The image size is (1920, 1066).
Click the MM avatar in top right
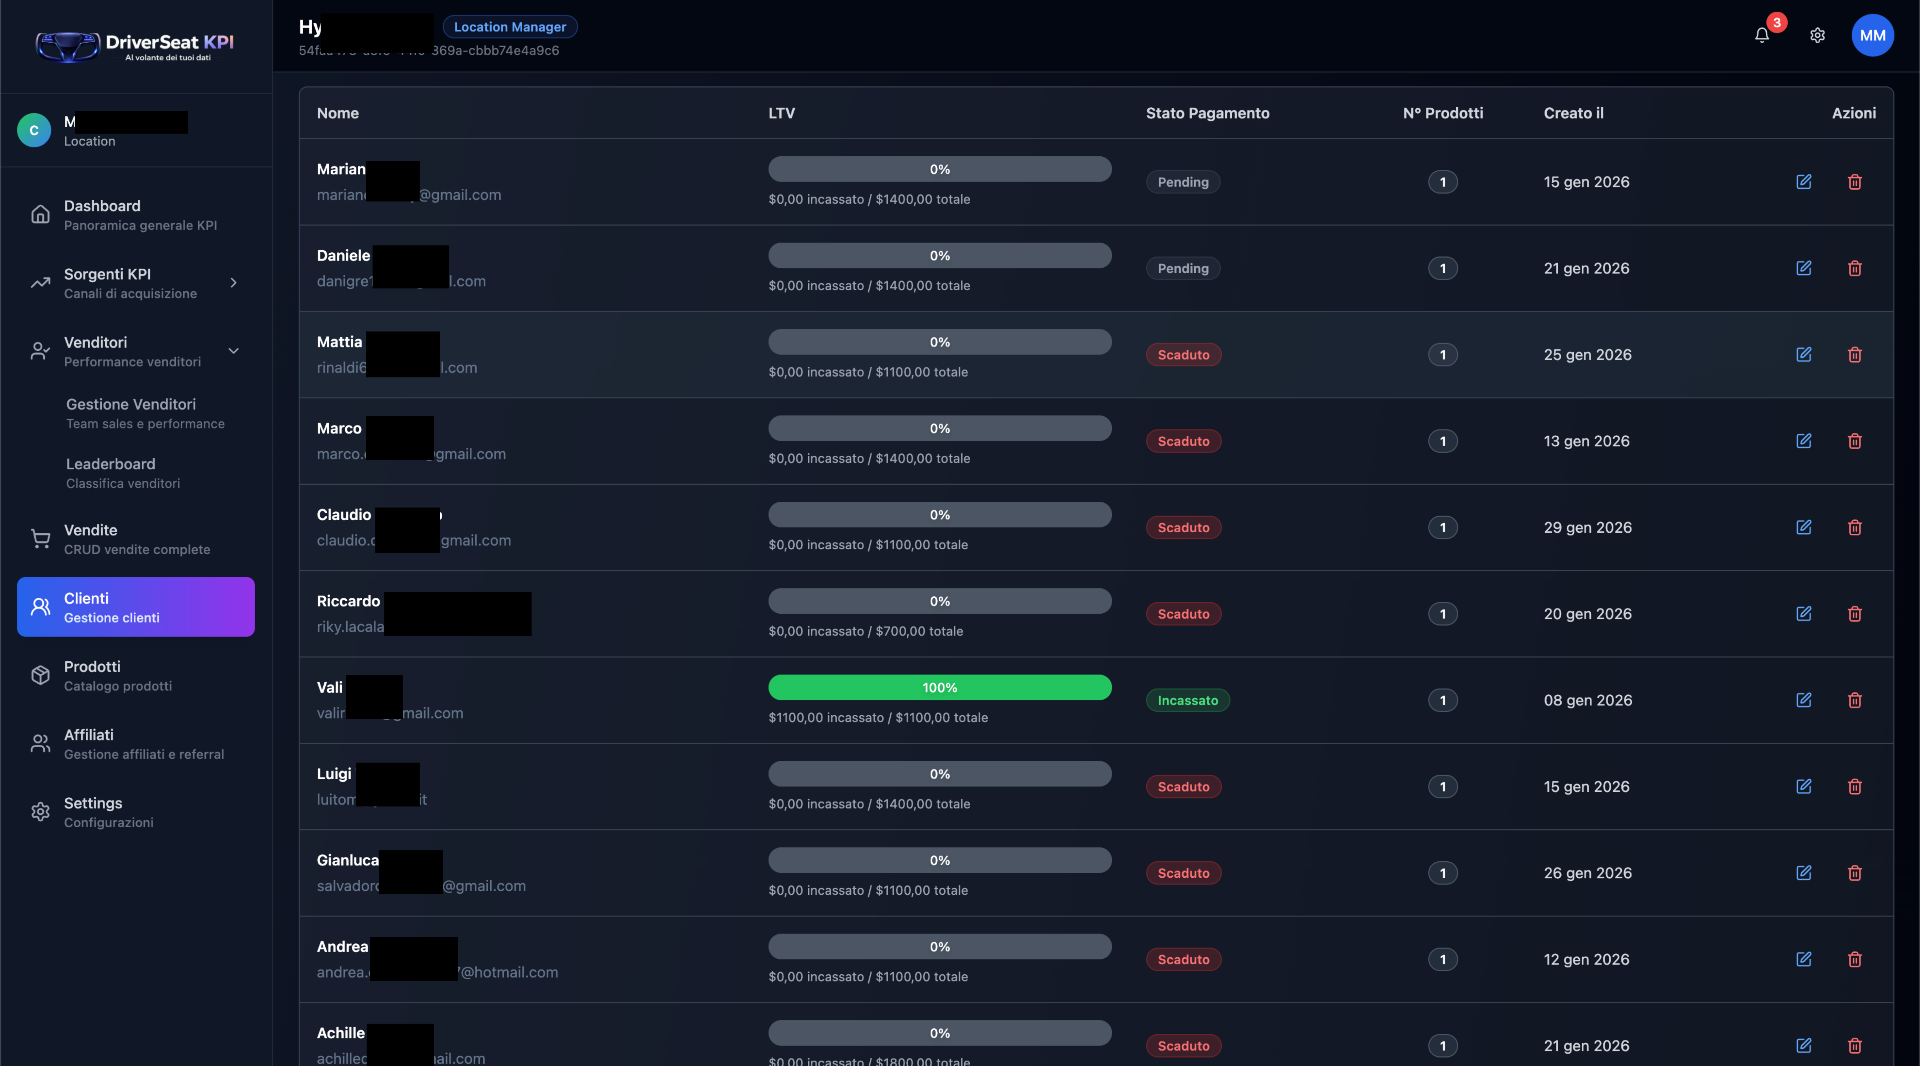(1873, 36)
